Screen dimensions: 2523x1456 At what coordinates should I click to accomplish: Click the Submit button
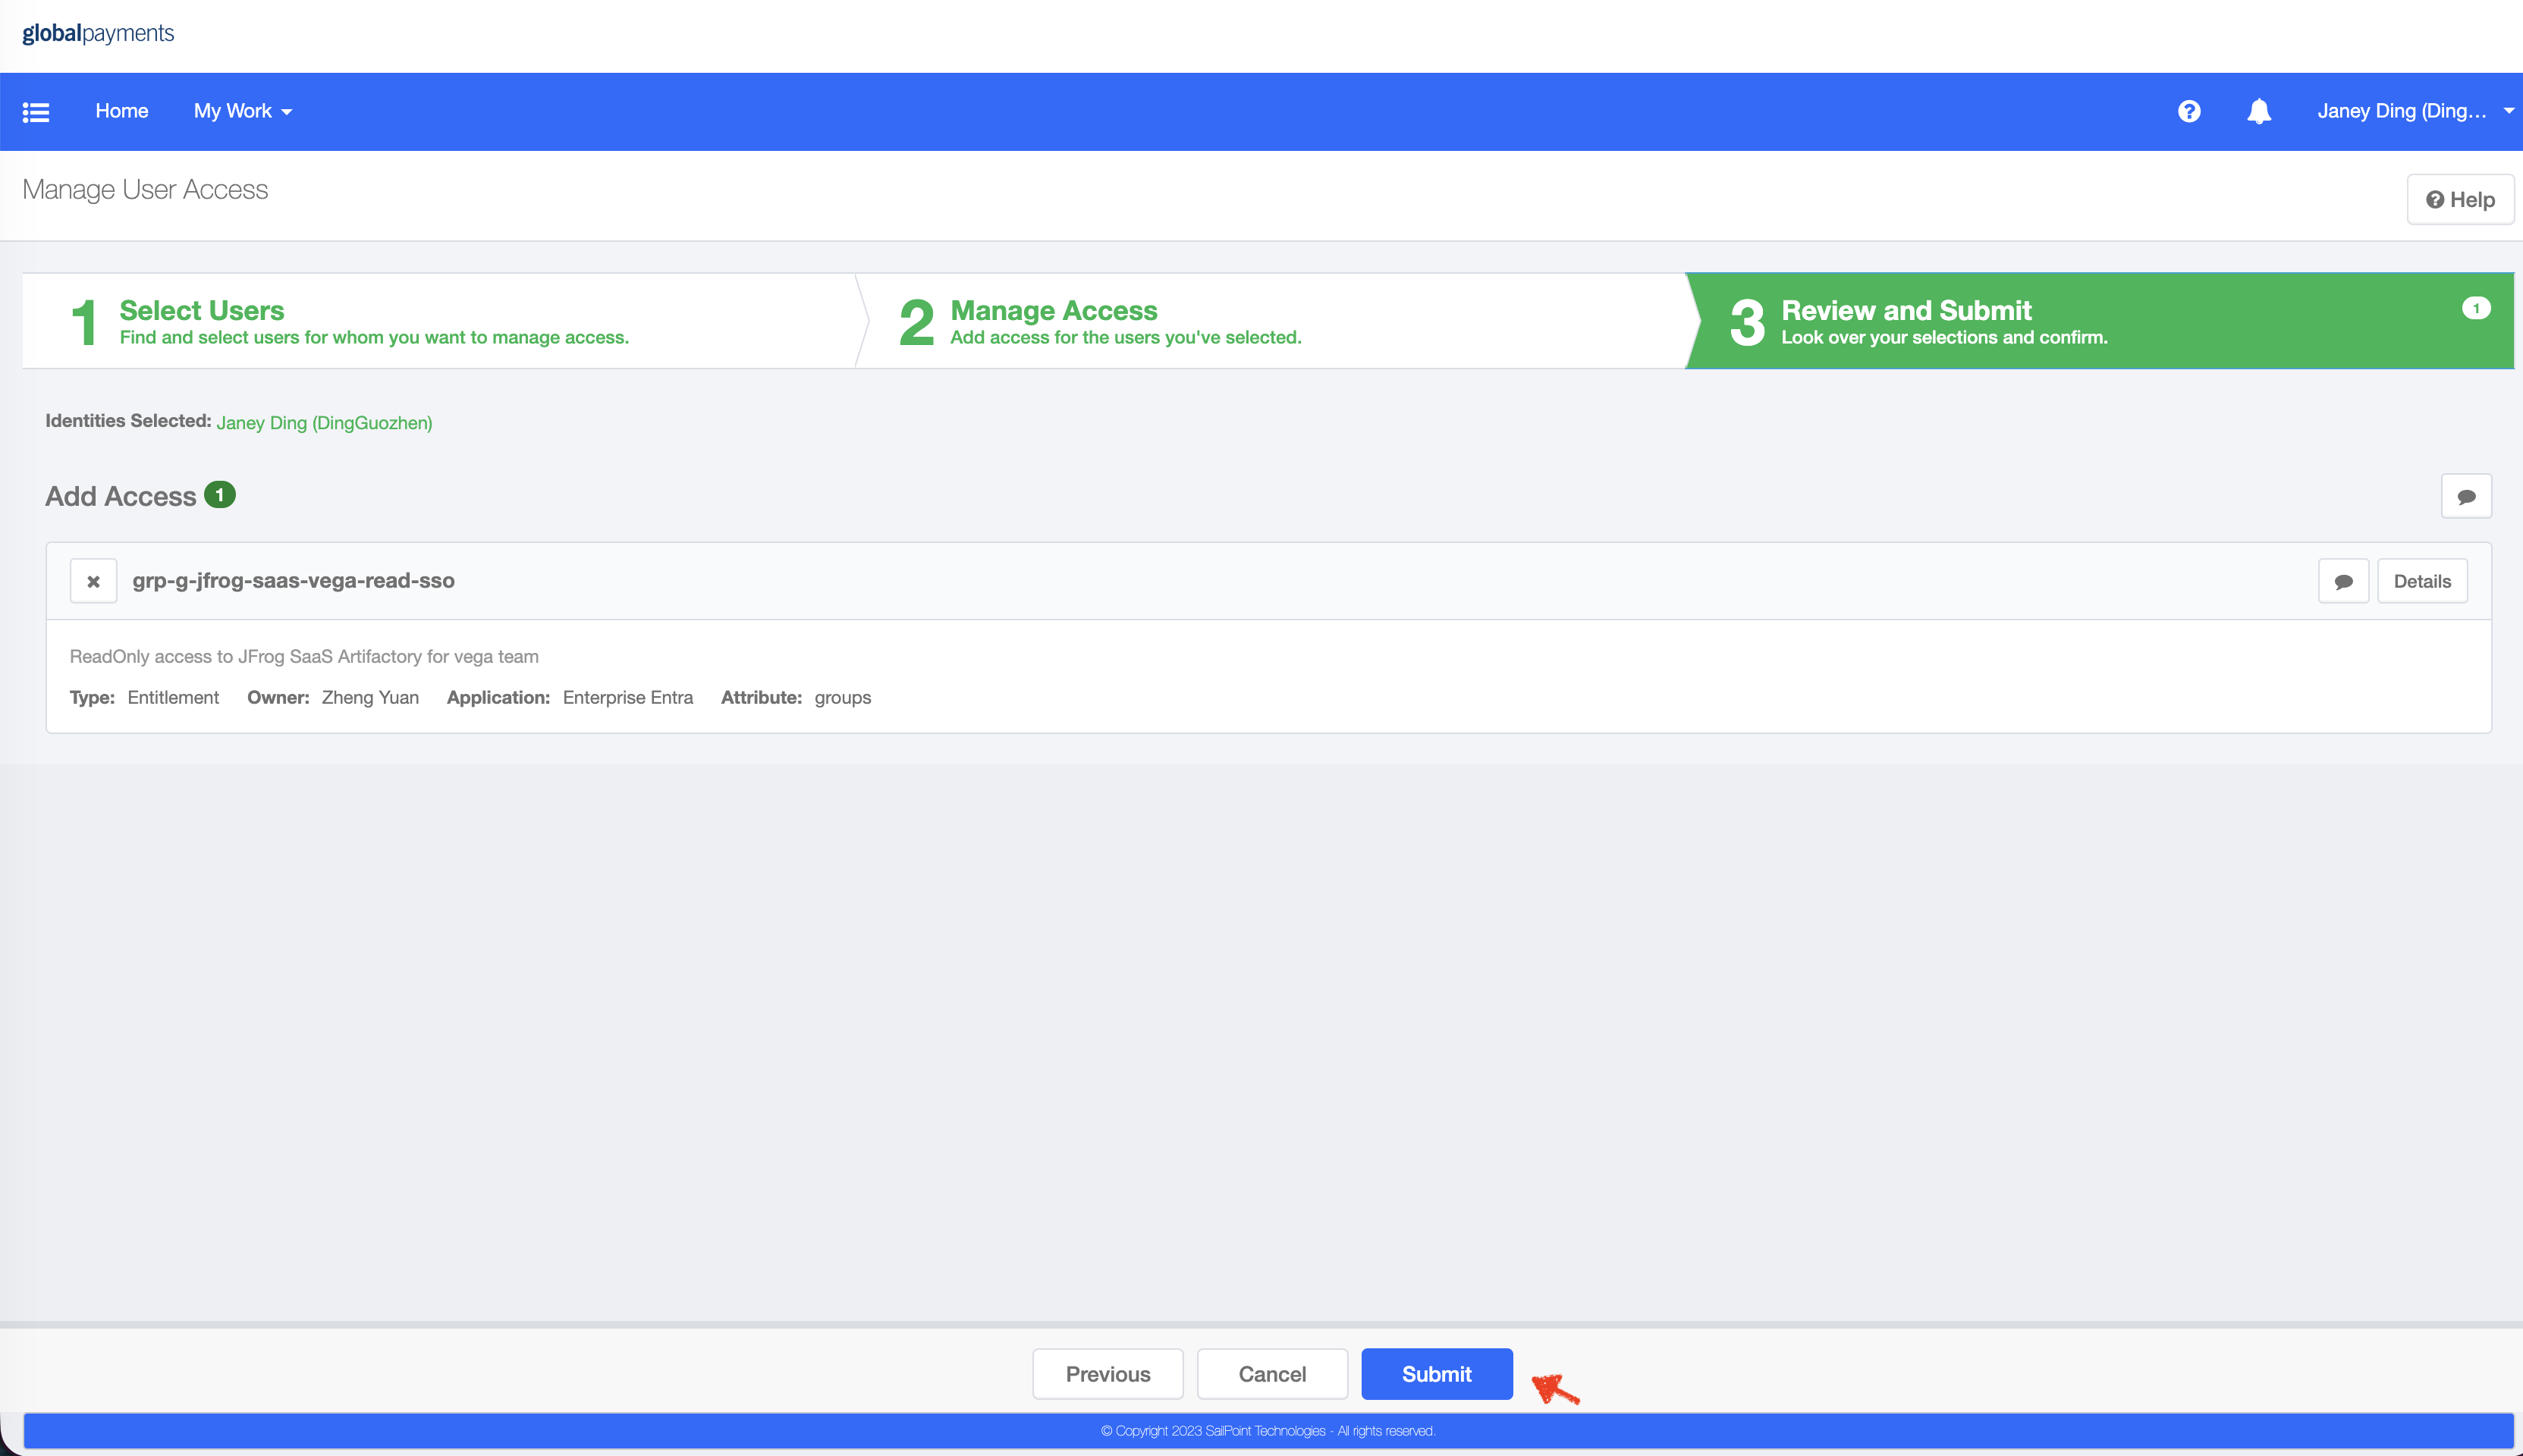(x=1436, y=1374)
